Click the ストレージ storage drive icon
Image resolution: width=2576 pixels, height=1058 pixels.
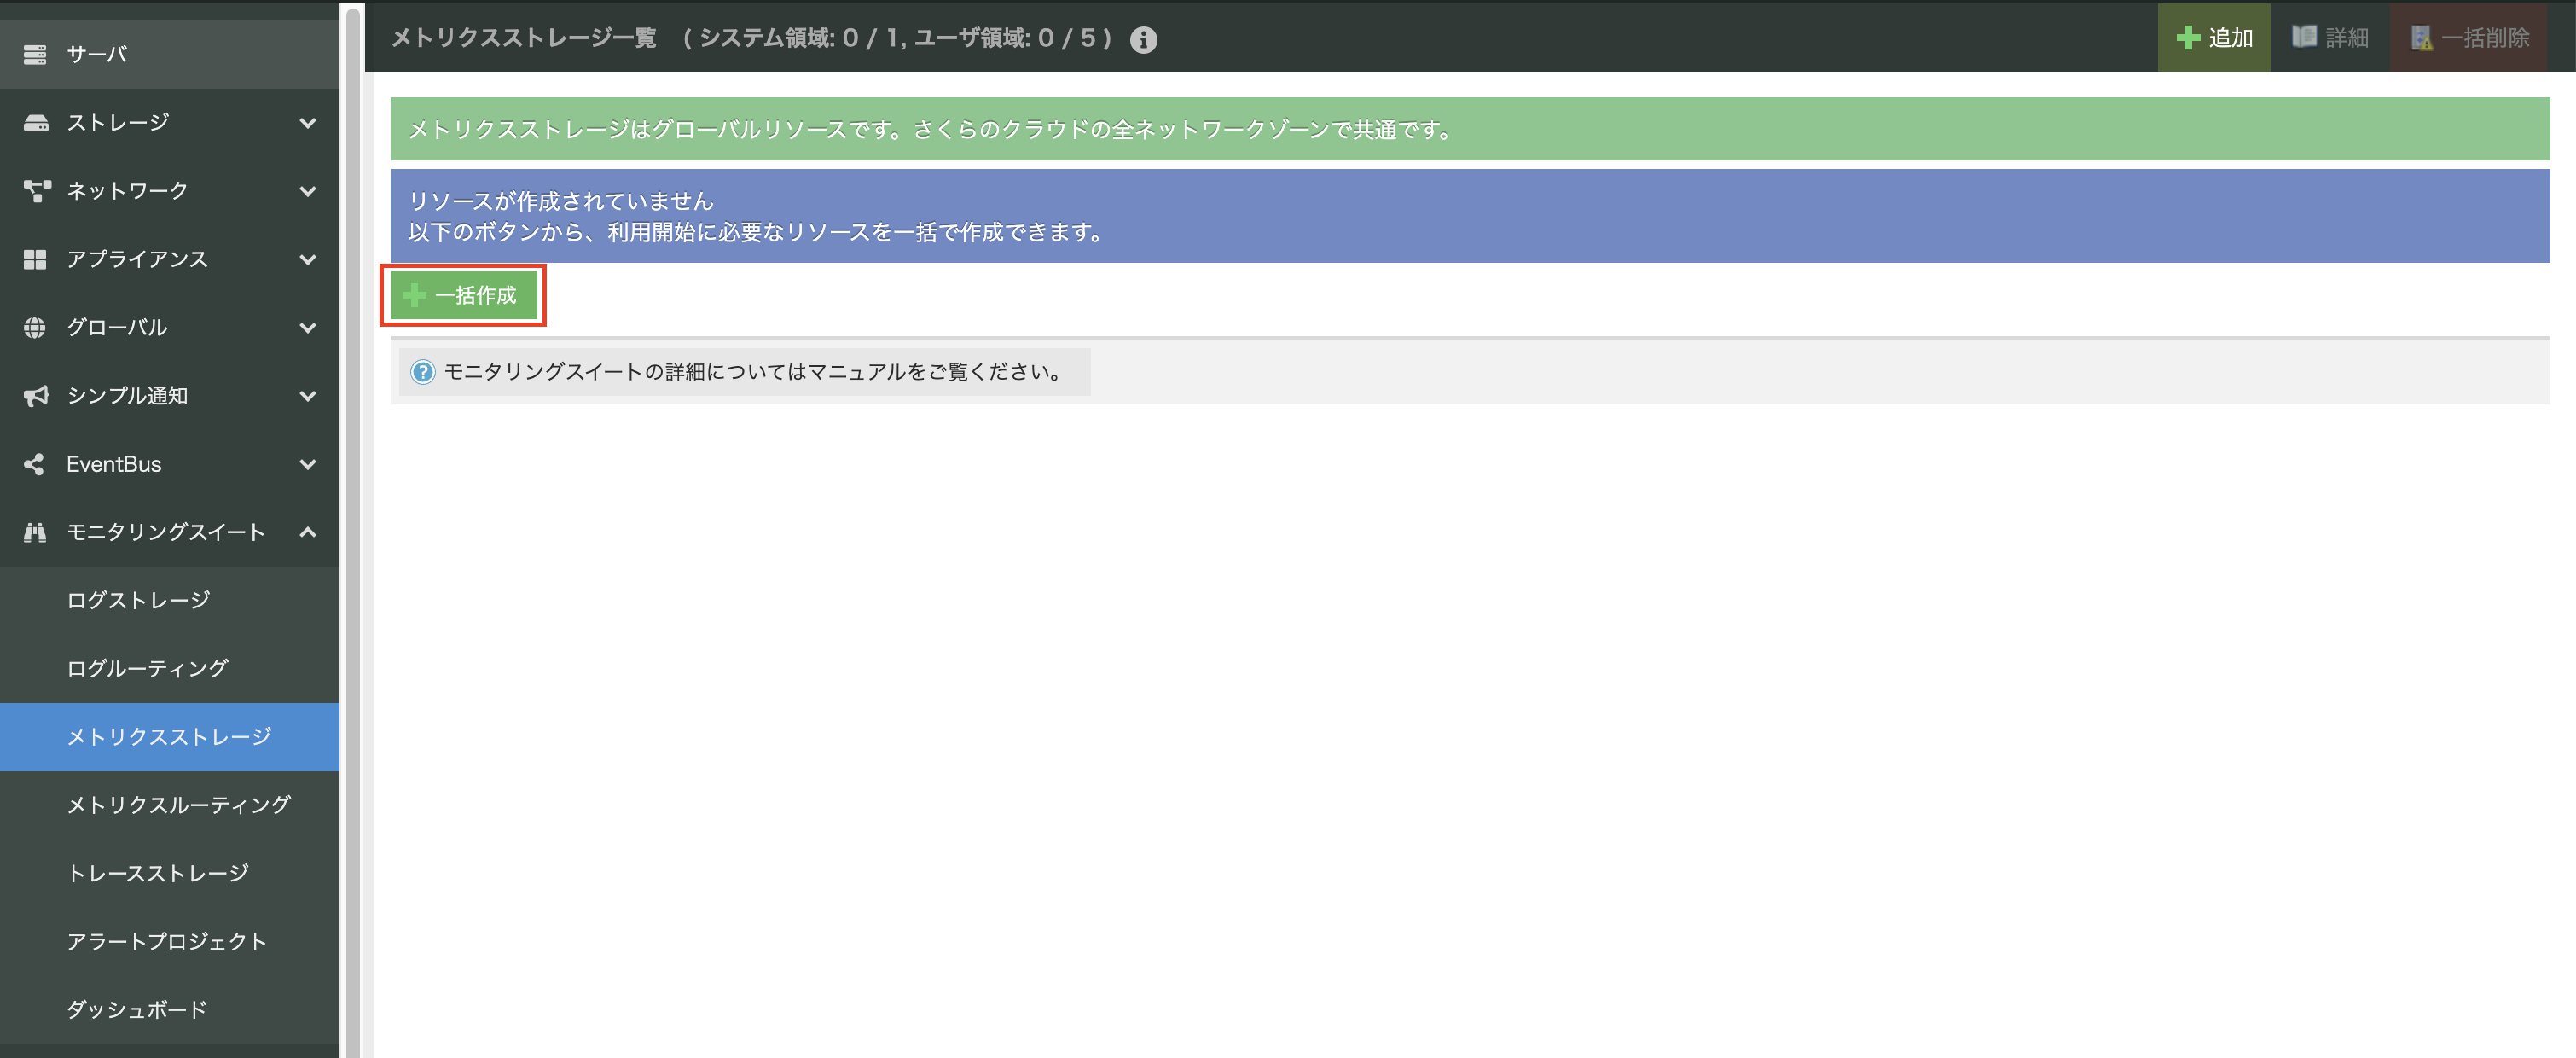coord(35,123)
